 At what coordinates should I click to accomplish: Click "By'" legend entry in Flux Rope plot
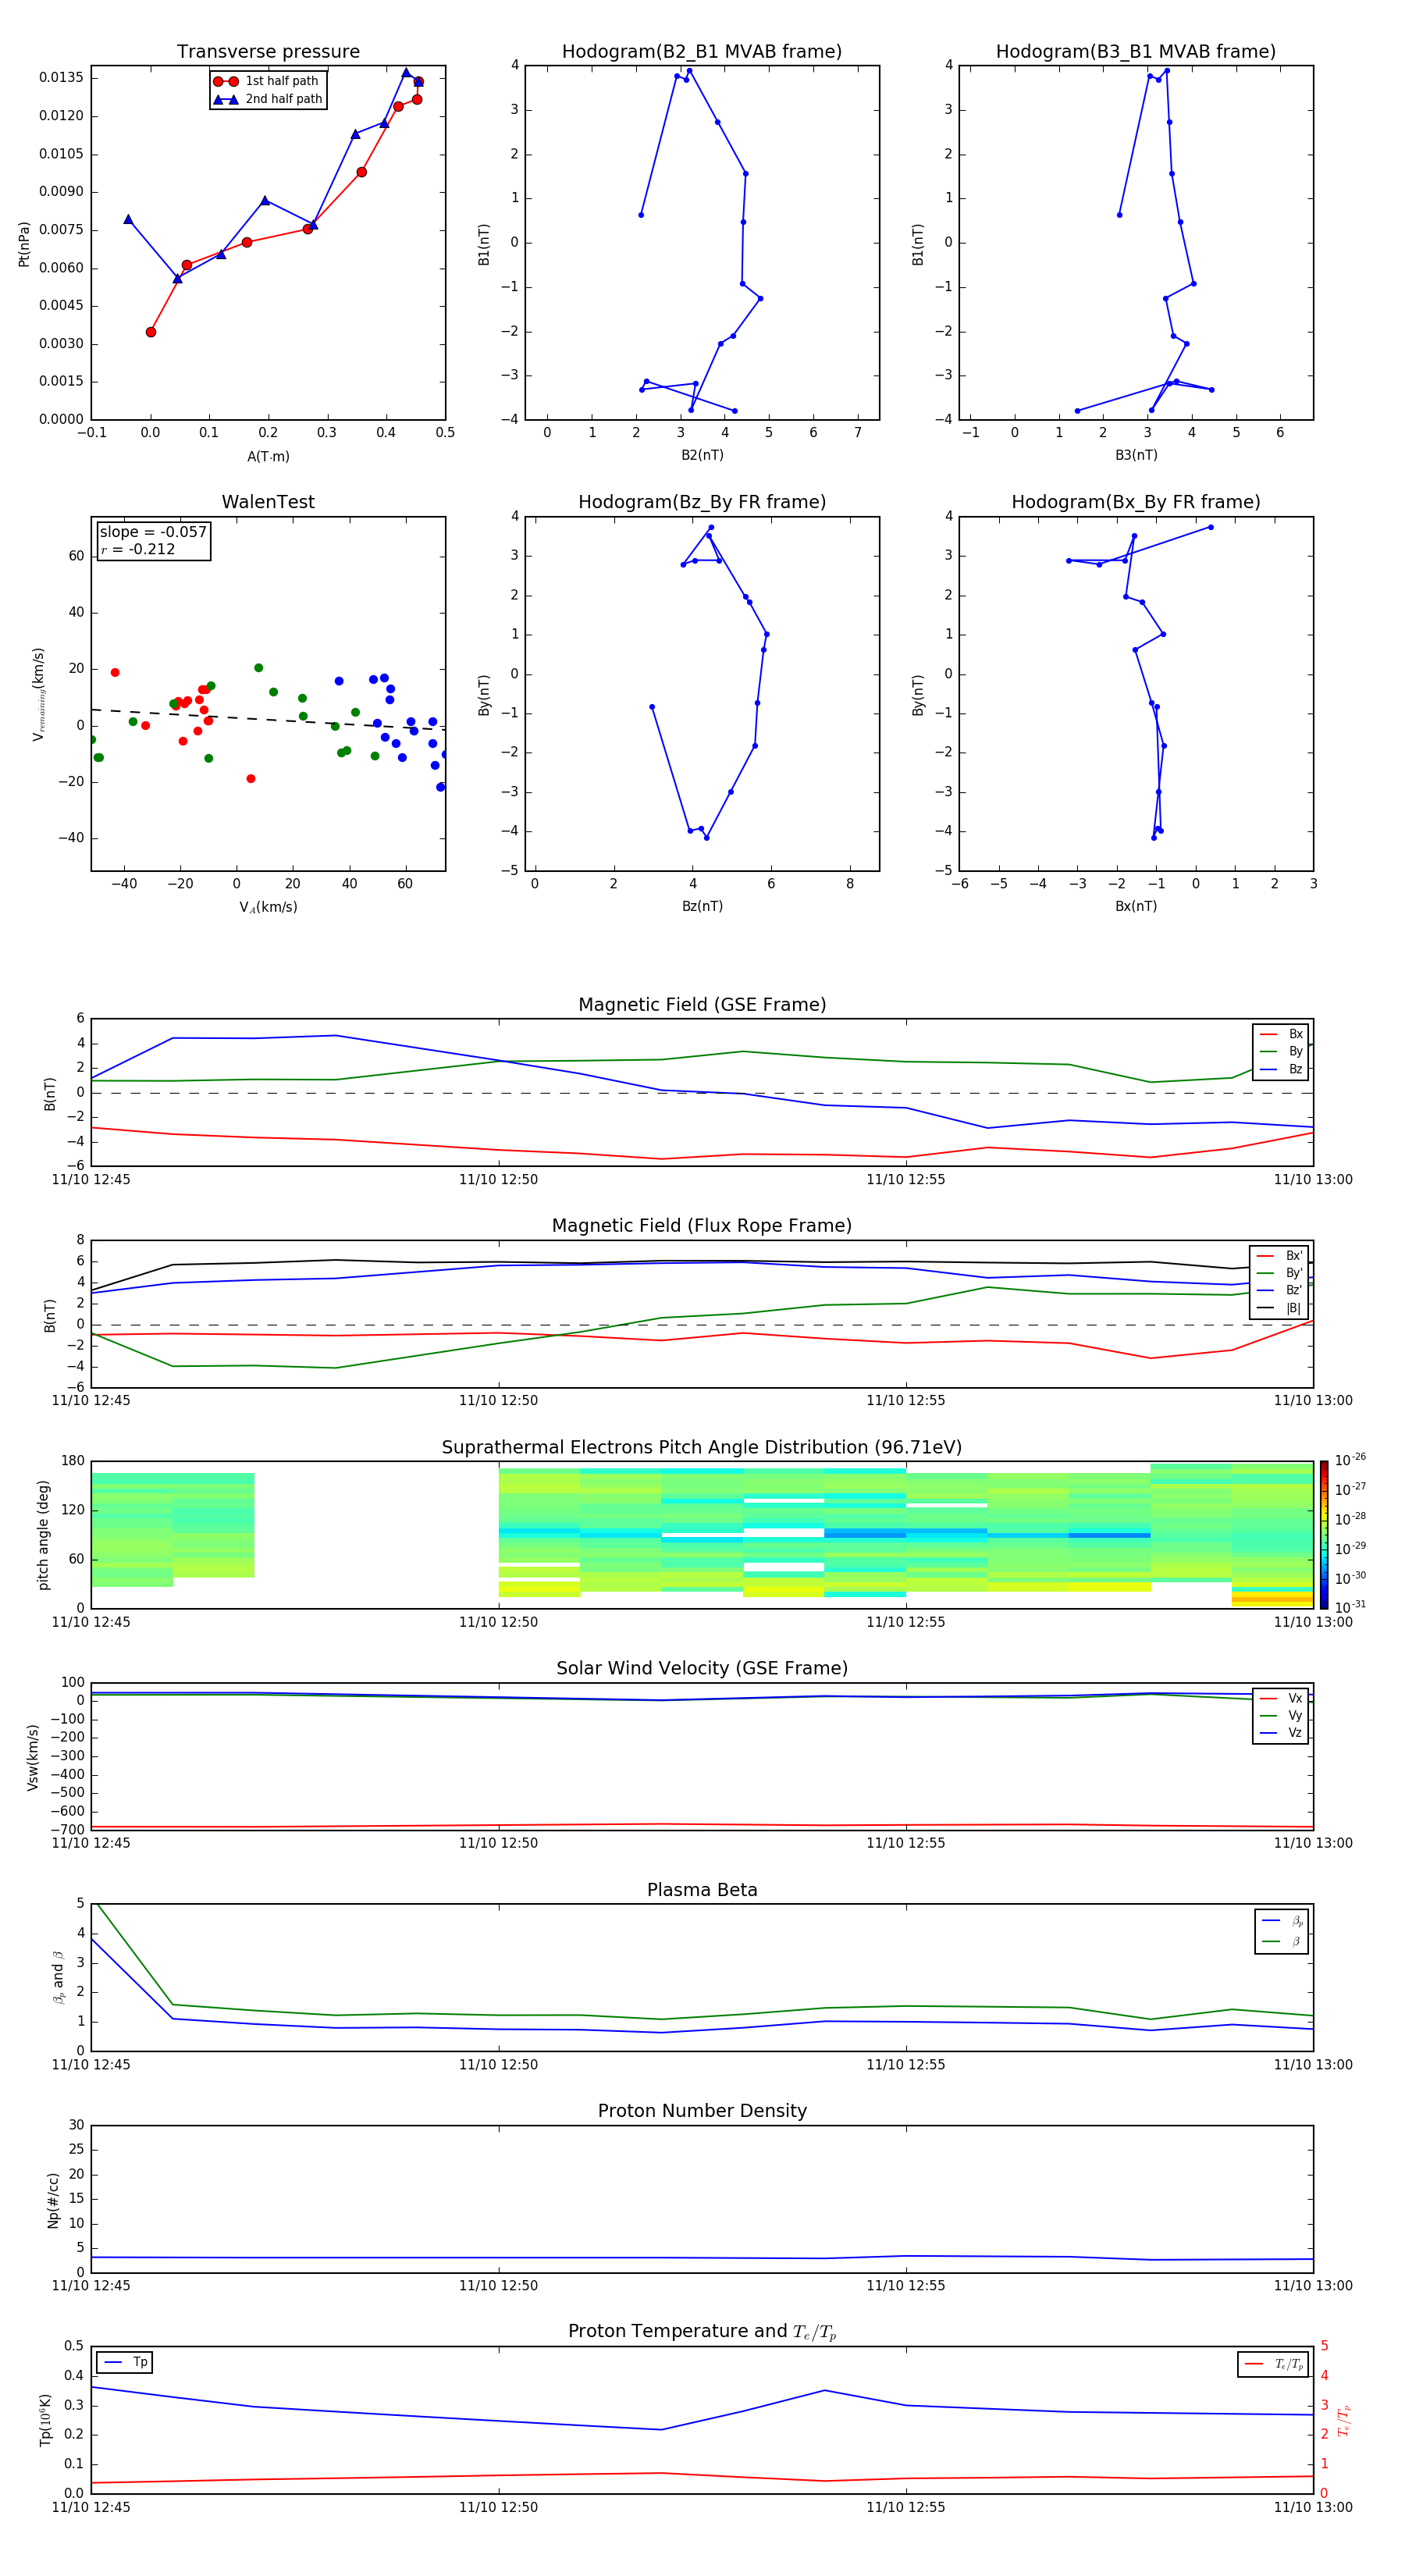tap(1279, 1273)
